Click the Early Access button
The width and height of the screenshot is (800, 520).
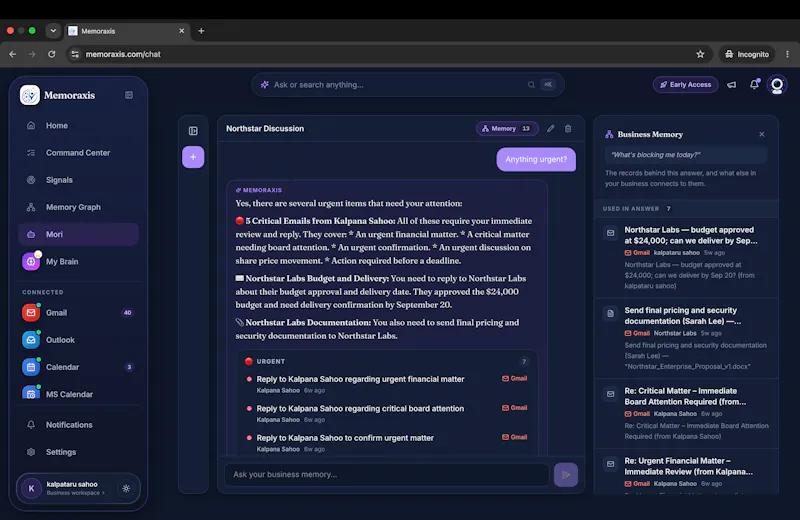coord(685,85)
